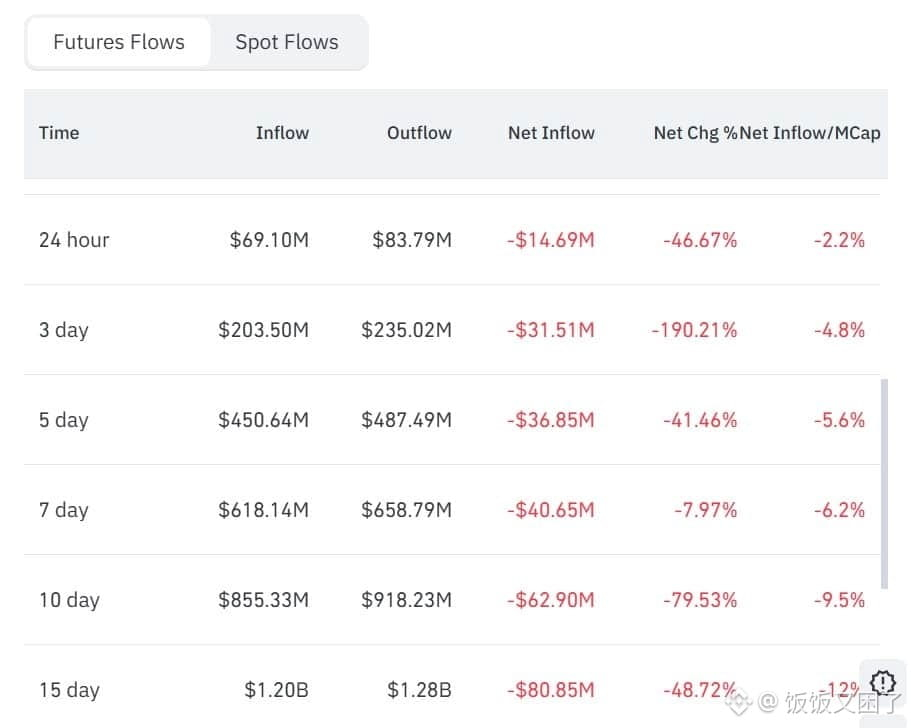Click the 10 day row label
The height and width of the screenshot is (728, 911).
pos(69,600)
